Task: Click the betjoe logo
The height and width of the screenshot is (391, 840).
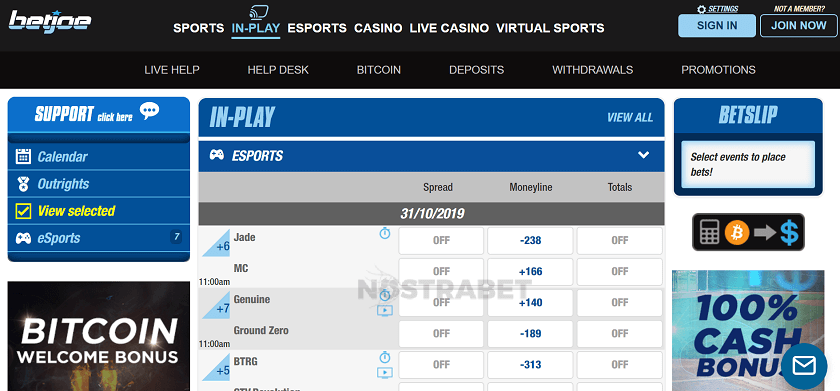Action: tap(50, 22)
